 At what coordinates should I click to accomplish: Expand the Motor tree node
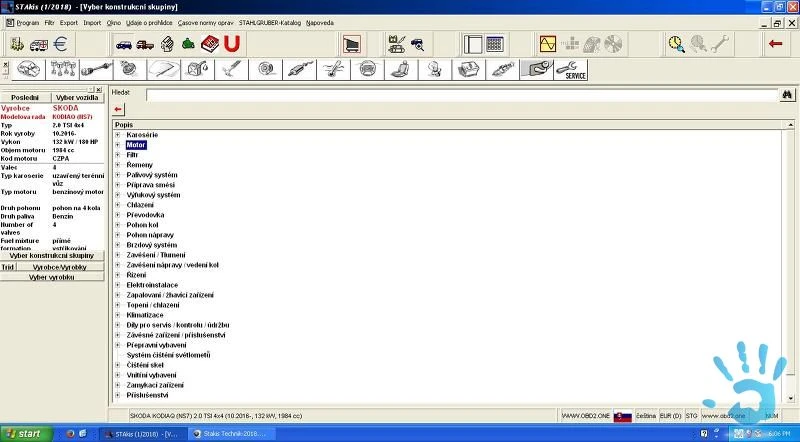click(x=118, y=145)
